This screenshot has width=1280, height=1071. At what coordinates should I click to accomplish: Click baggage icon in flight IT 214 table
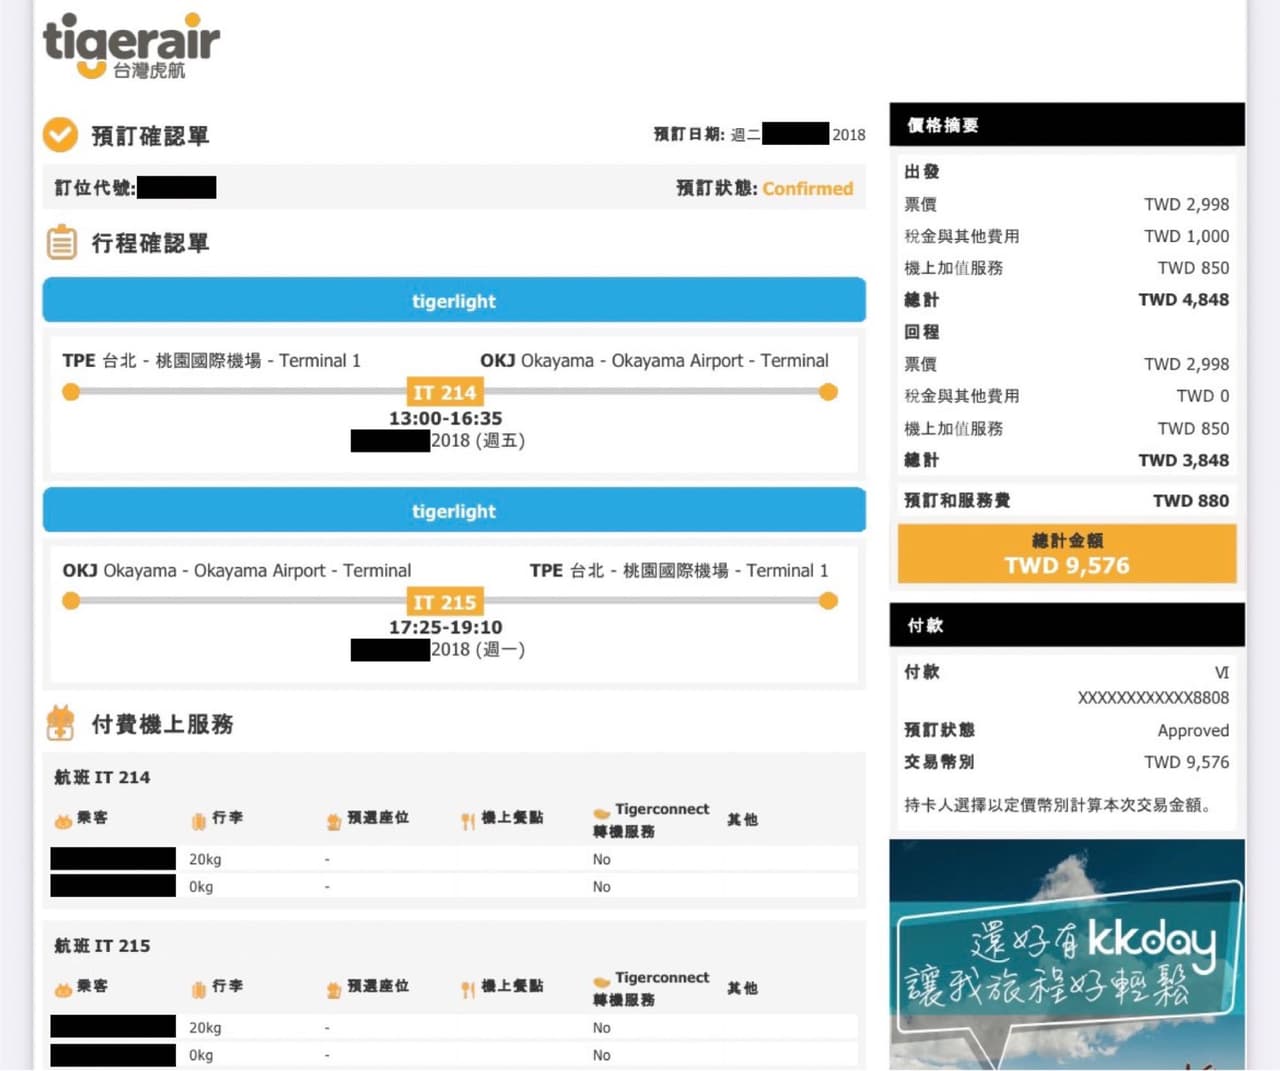(x=199, y=821)
